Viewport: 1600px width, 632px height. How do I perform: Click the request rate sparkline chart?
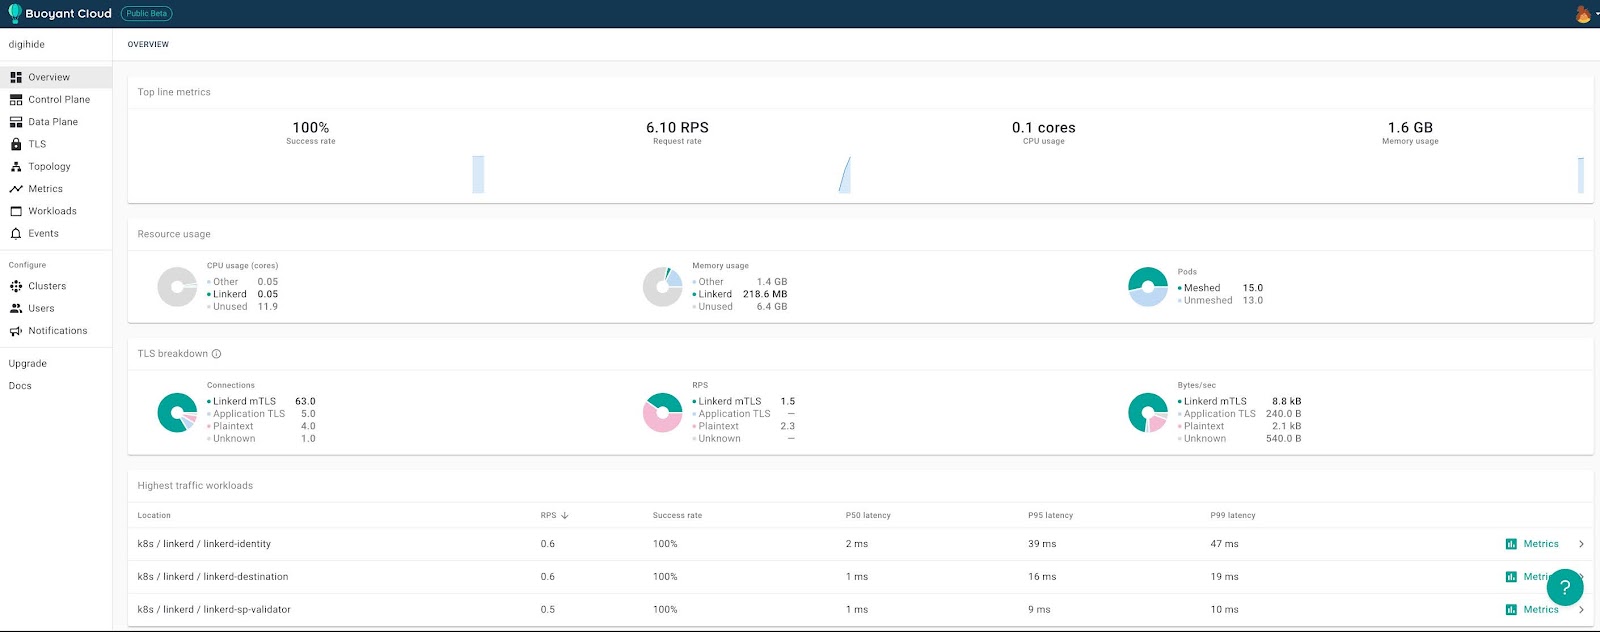(845, 174)
